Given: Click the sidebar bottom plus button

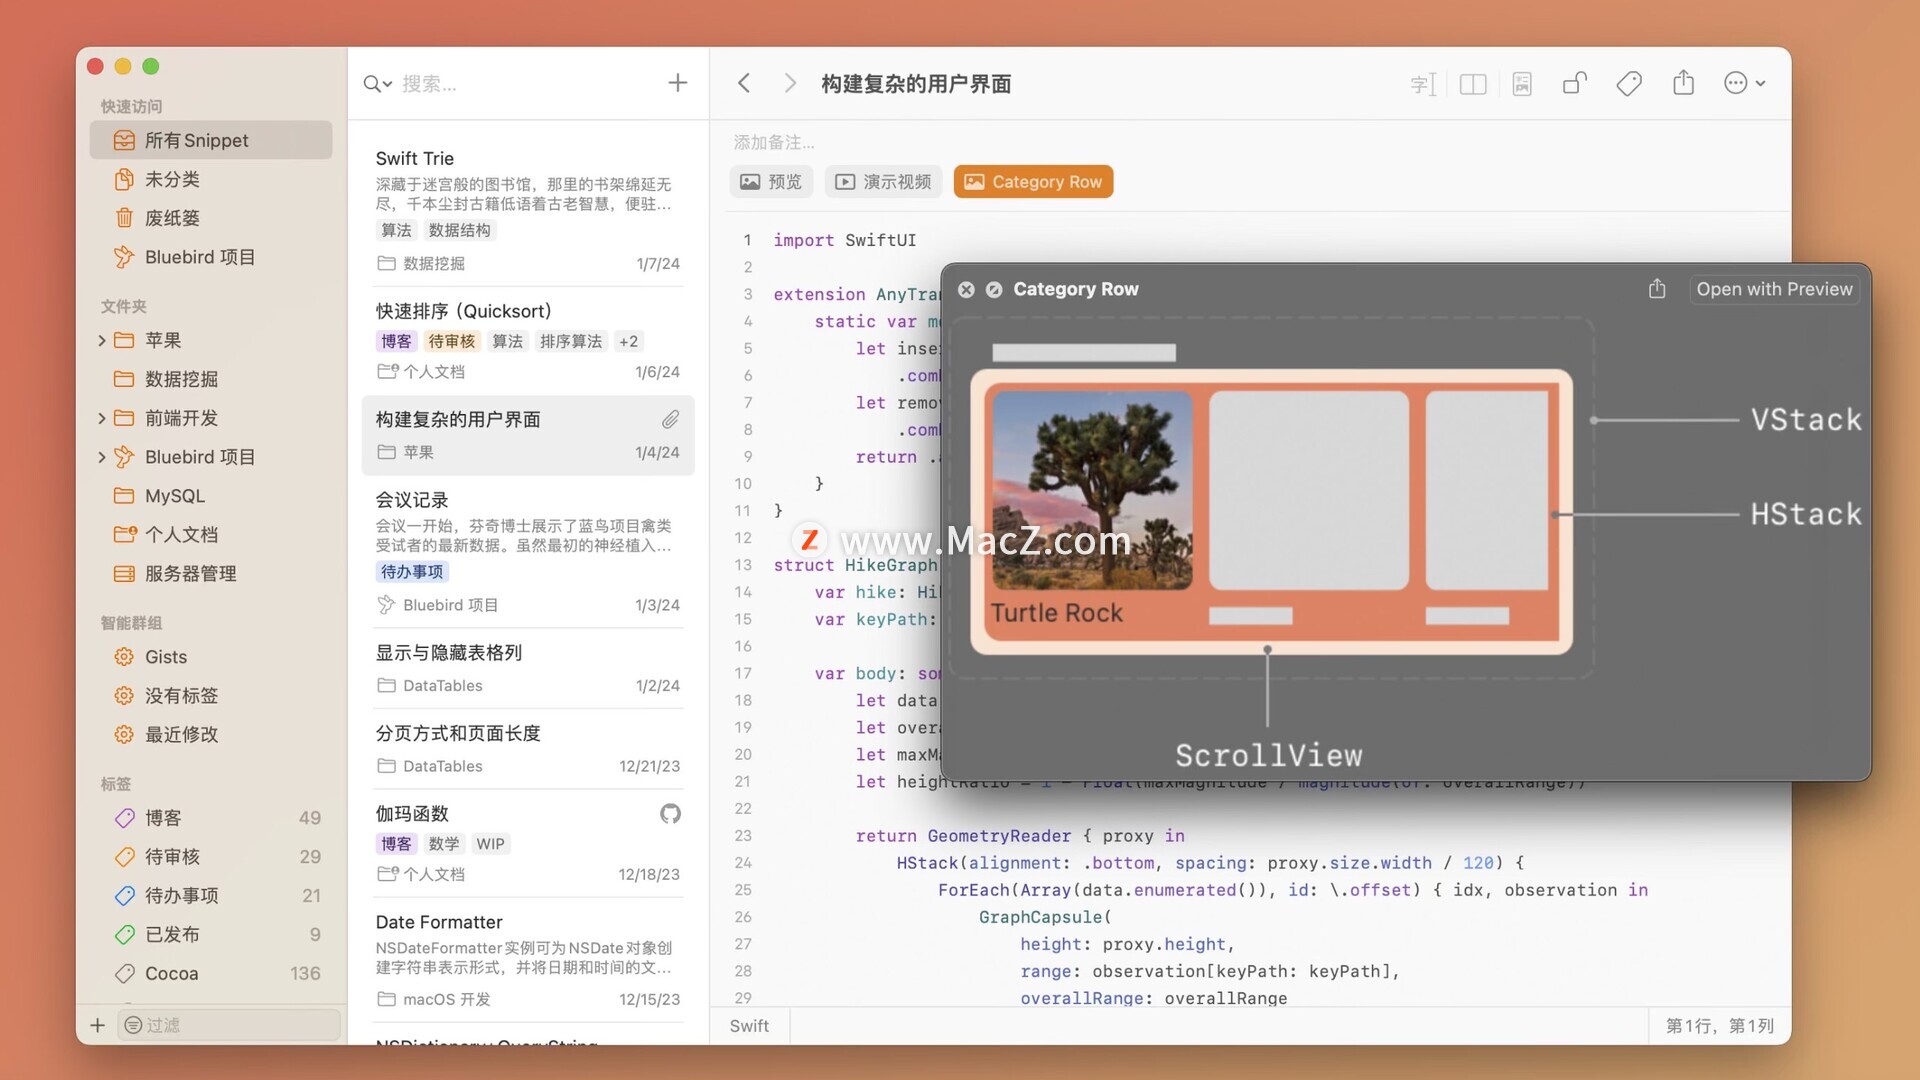Looking at the screenshot, I should (97, 1025).
